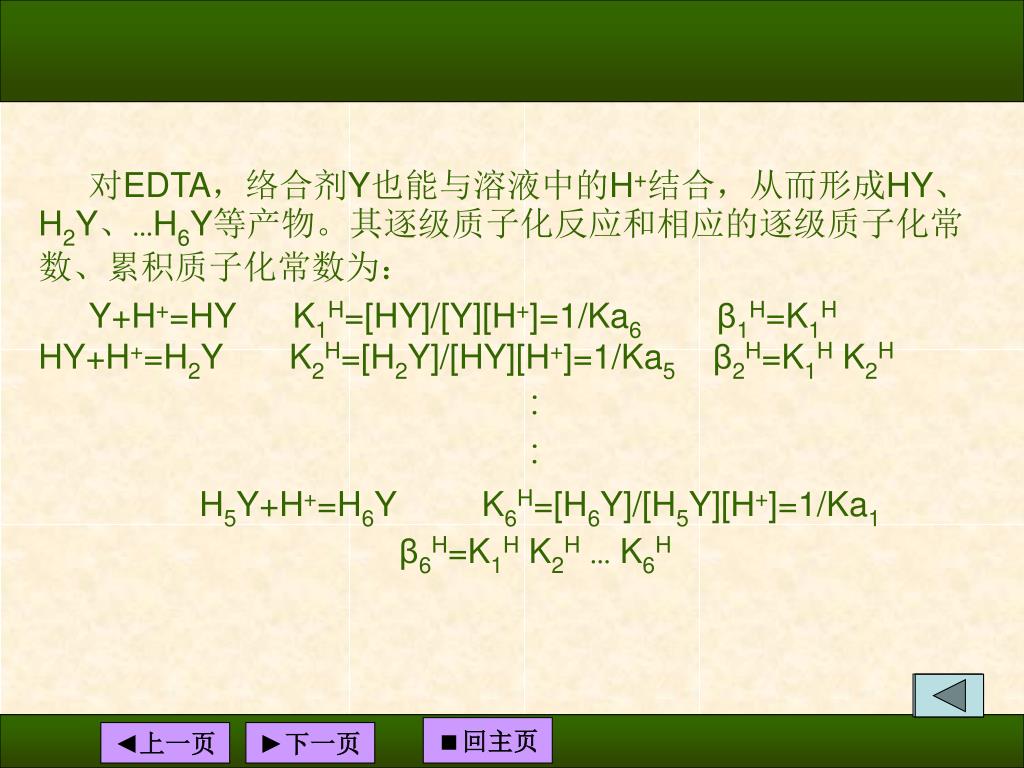This screenshot has width=1024, height=768.
Task: Select the equation H₅Y+H⁺=H₆Y
Action: (x=298, y=507)
